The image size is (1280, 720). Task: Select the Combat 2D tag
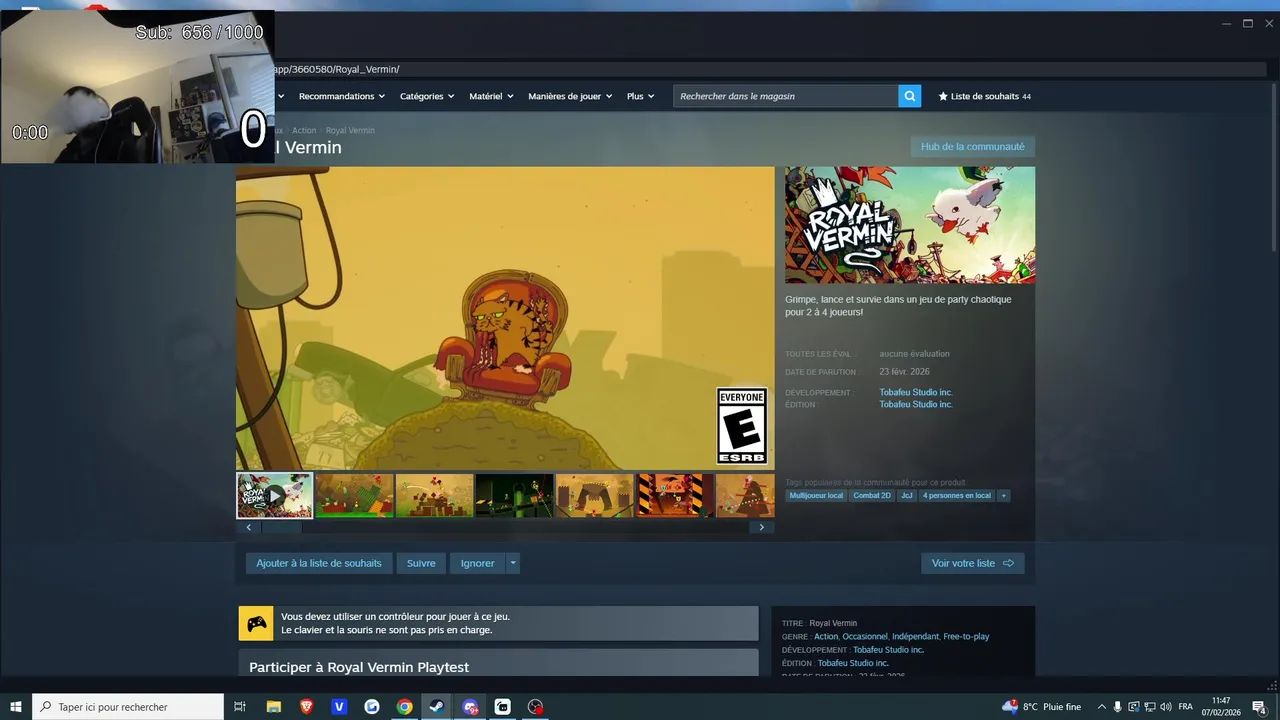872,495
